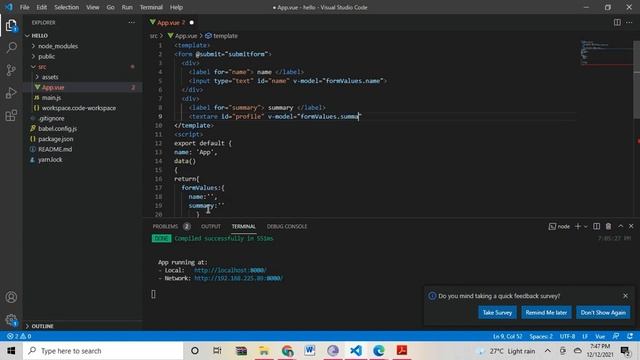Switch to the DEBUG CONSOLE tab
This screenshot has height=360, width=640.
point(287,226)
